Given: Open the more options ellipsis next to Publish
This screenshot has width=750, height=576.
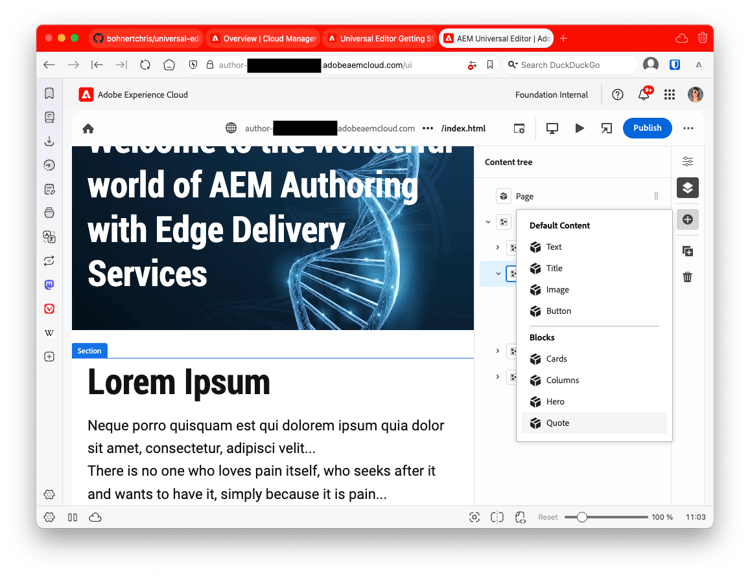Looking at the screenshot, I should [x=688, y=128].
